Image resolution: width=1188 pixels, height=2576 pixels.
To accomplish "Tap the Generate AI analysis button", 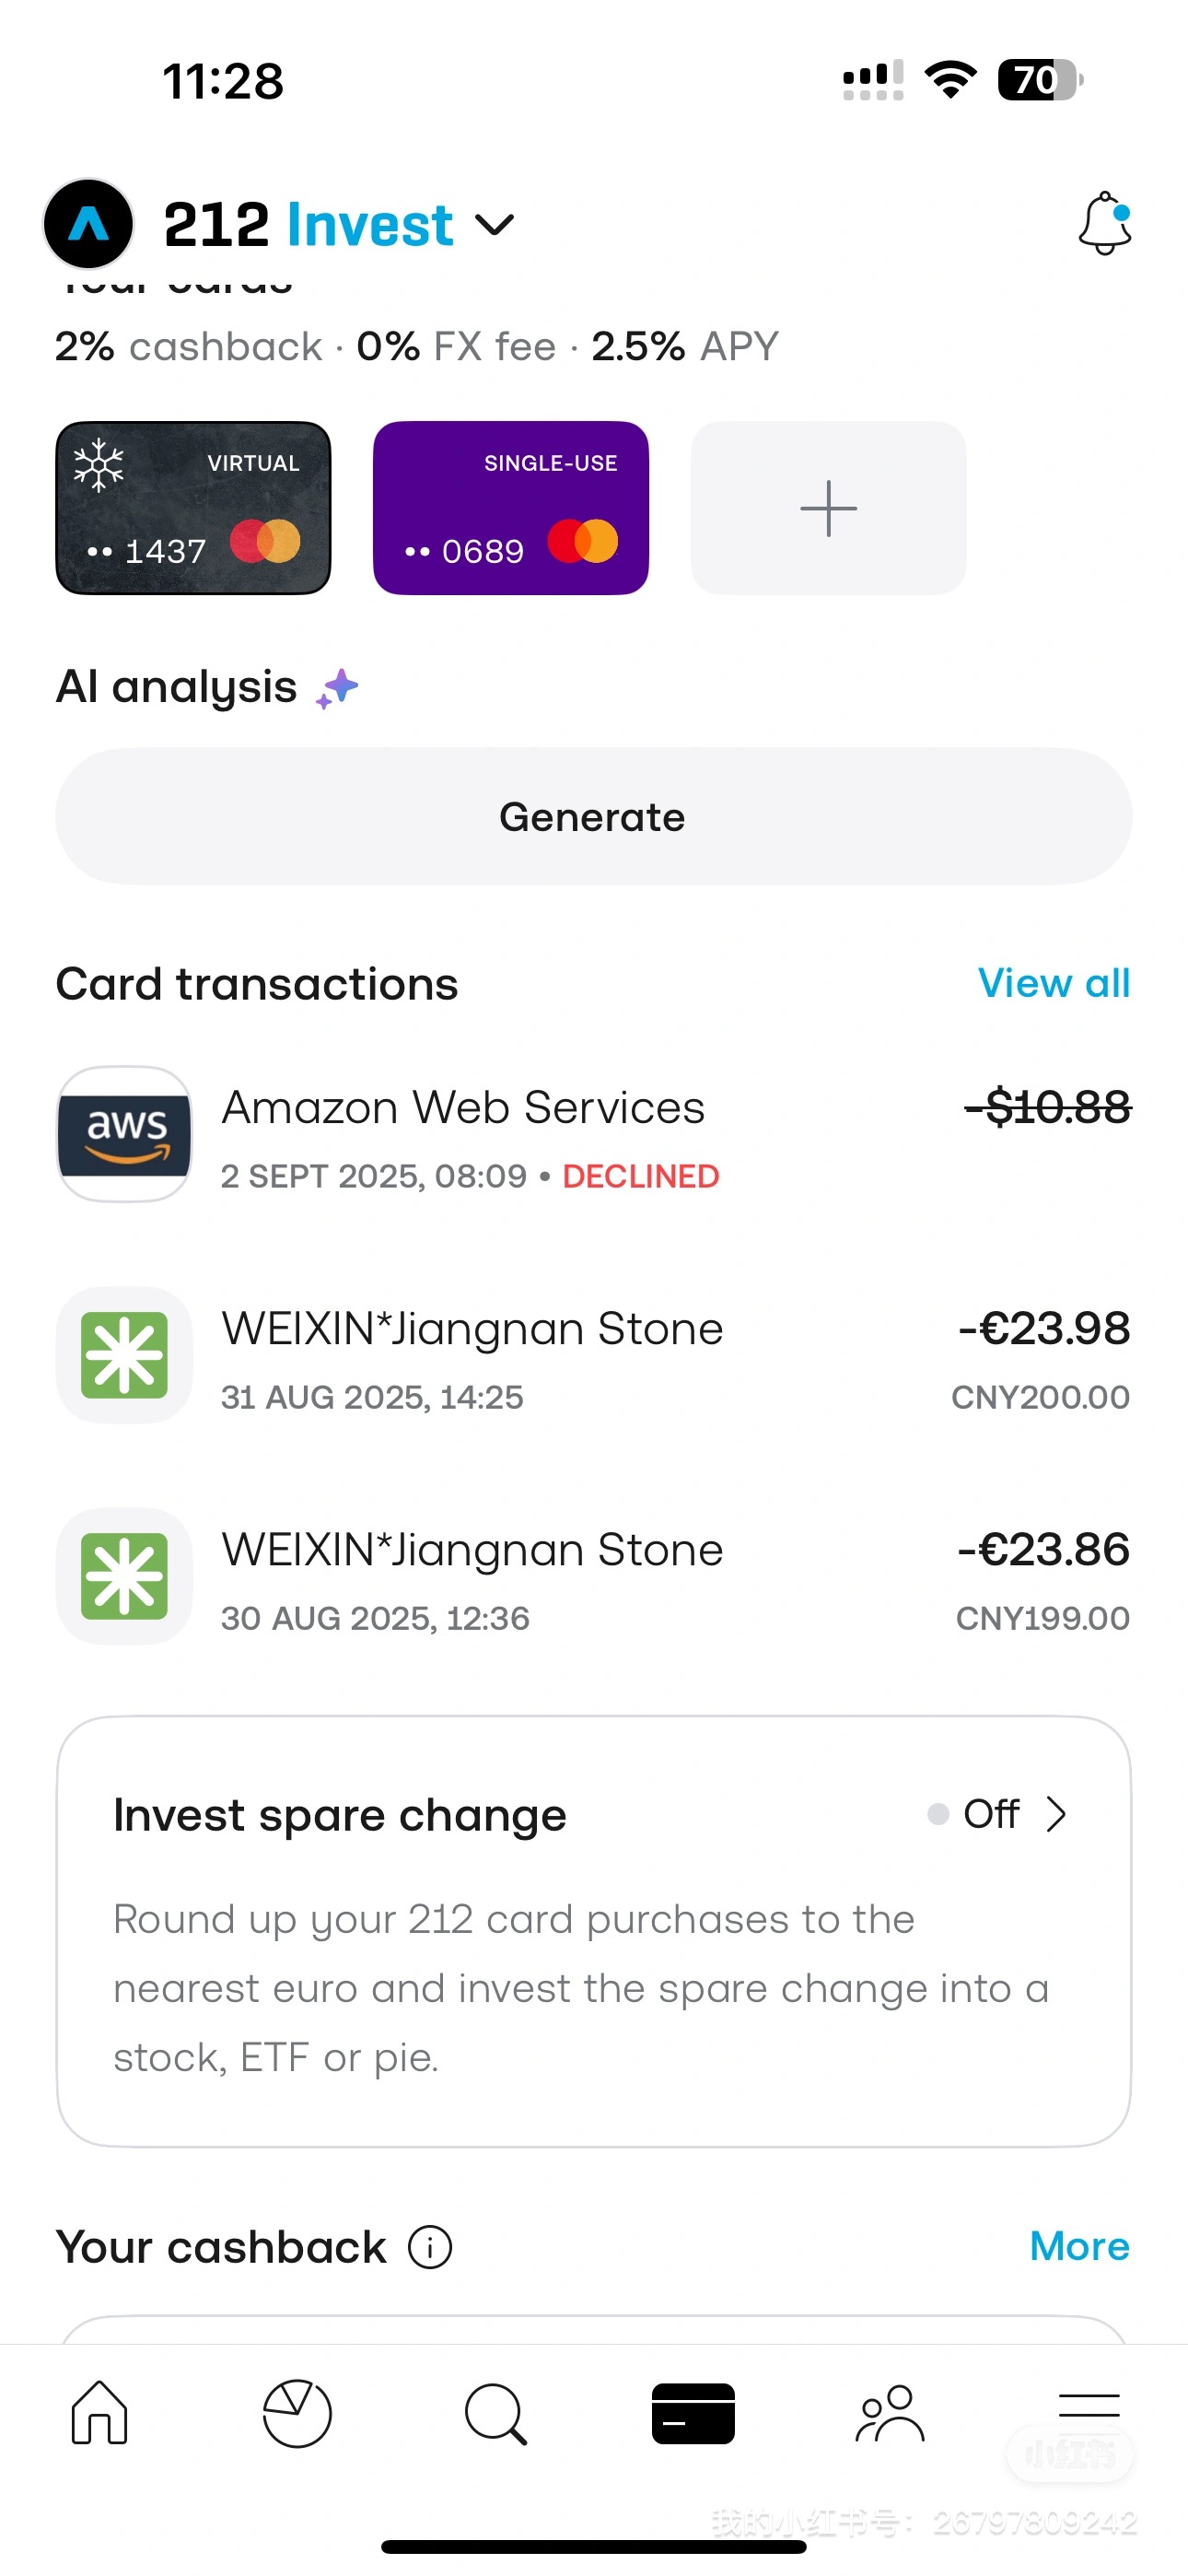I will (x=594, y=816).
